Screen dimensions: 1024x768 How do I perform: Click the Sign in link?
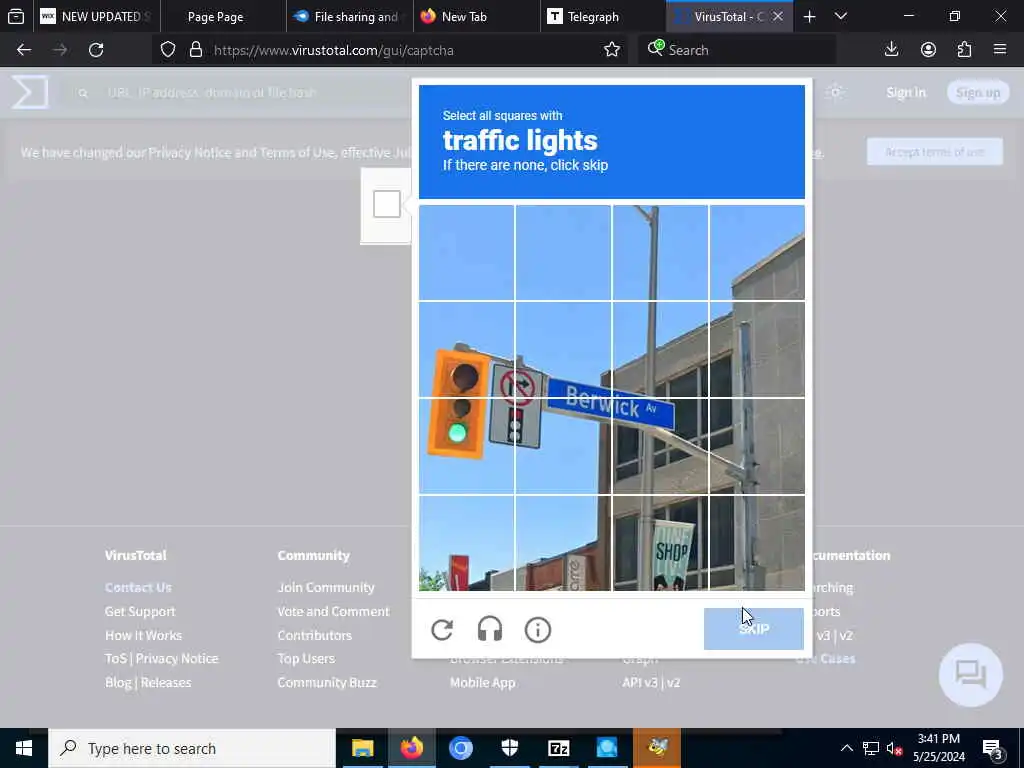[x=906, y=93]
